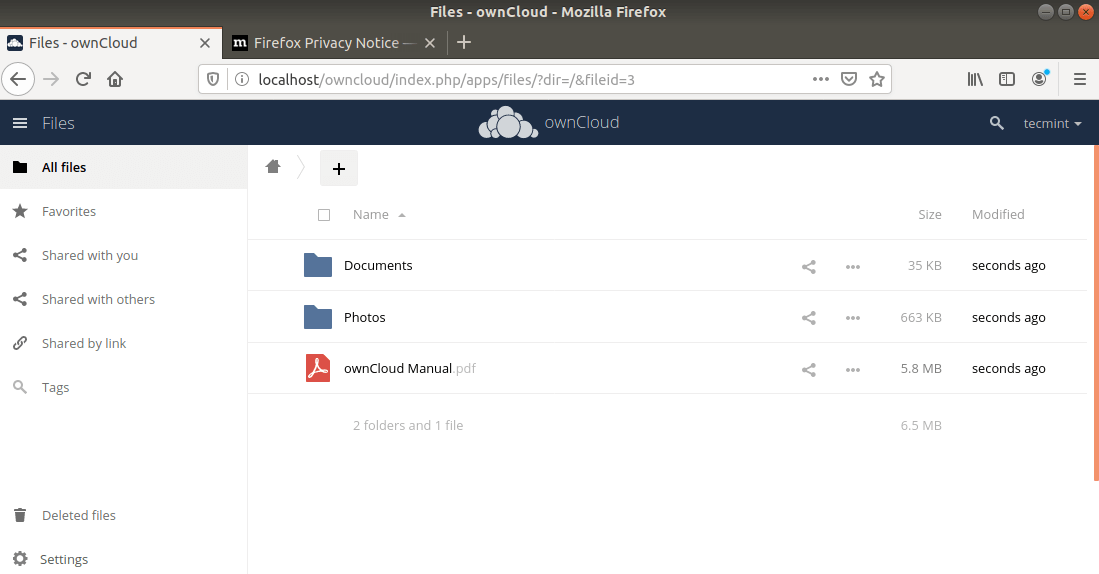The height and width of the screenshot is (574, 1099).
Task: Click the tracking protection shield icon
Action: (213, 79)
